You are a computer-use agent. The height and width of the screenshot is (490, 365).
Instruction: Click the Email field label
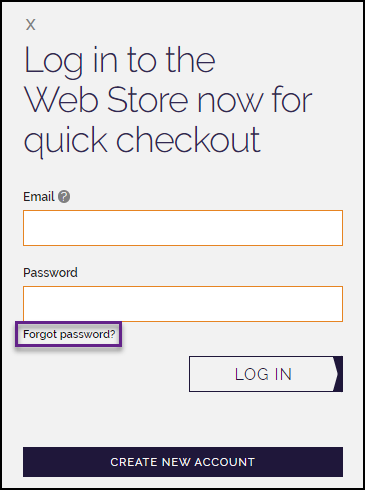39,197
